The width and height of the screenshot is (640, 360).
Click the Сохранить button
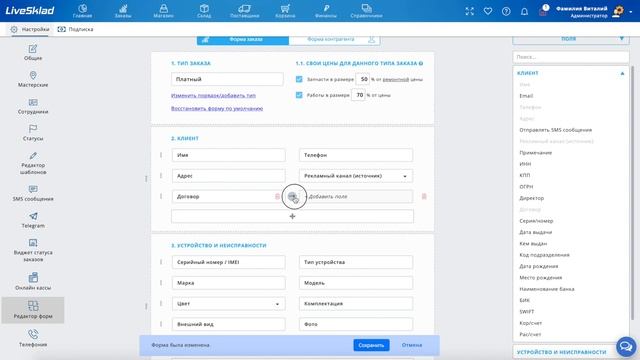[371, 345]
